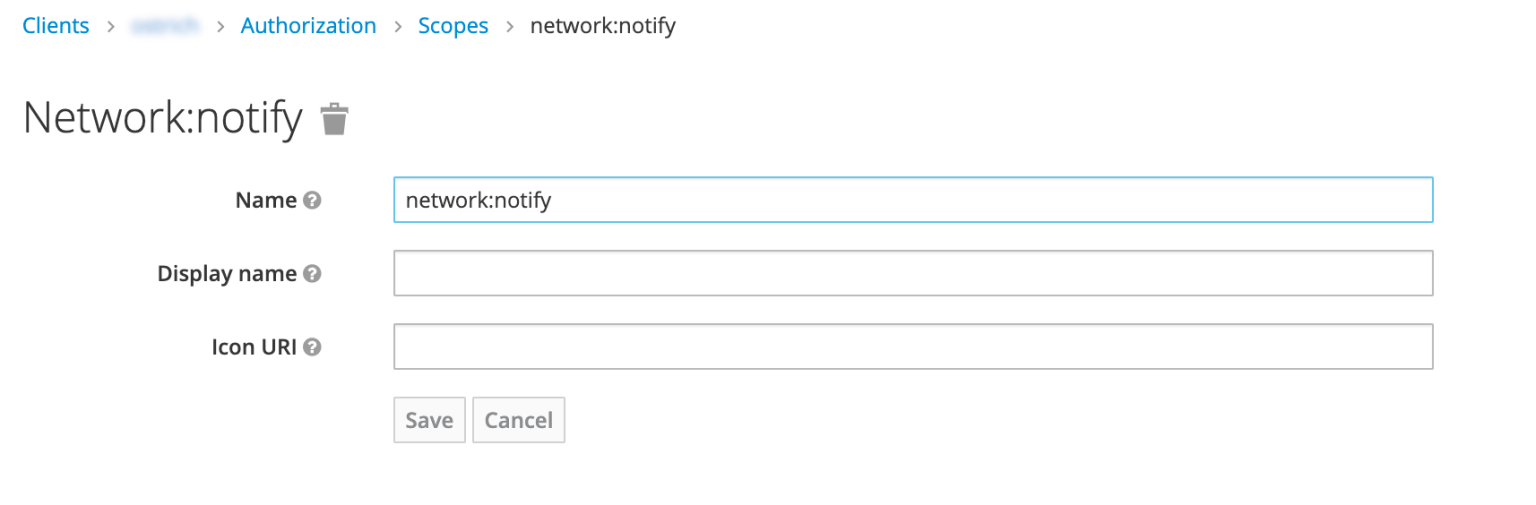Cancel the scope edits
This screenshot has width=1536, height=505.
pos(518,420)
